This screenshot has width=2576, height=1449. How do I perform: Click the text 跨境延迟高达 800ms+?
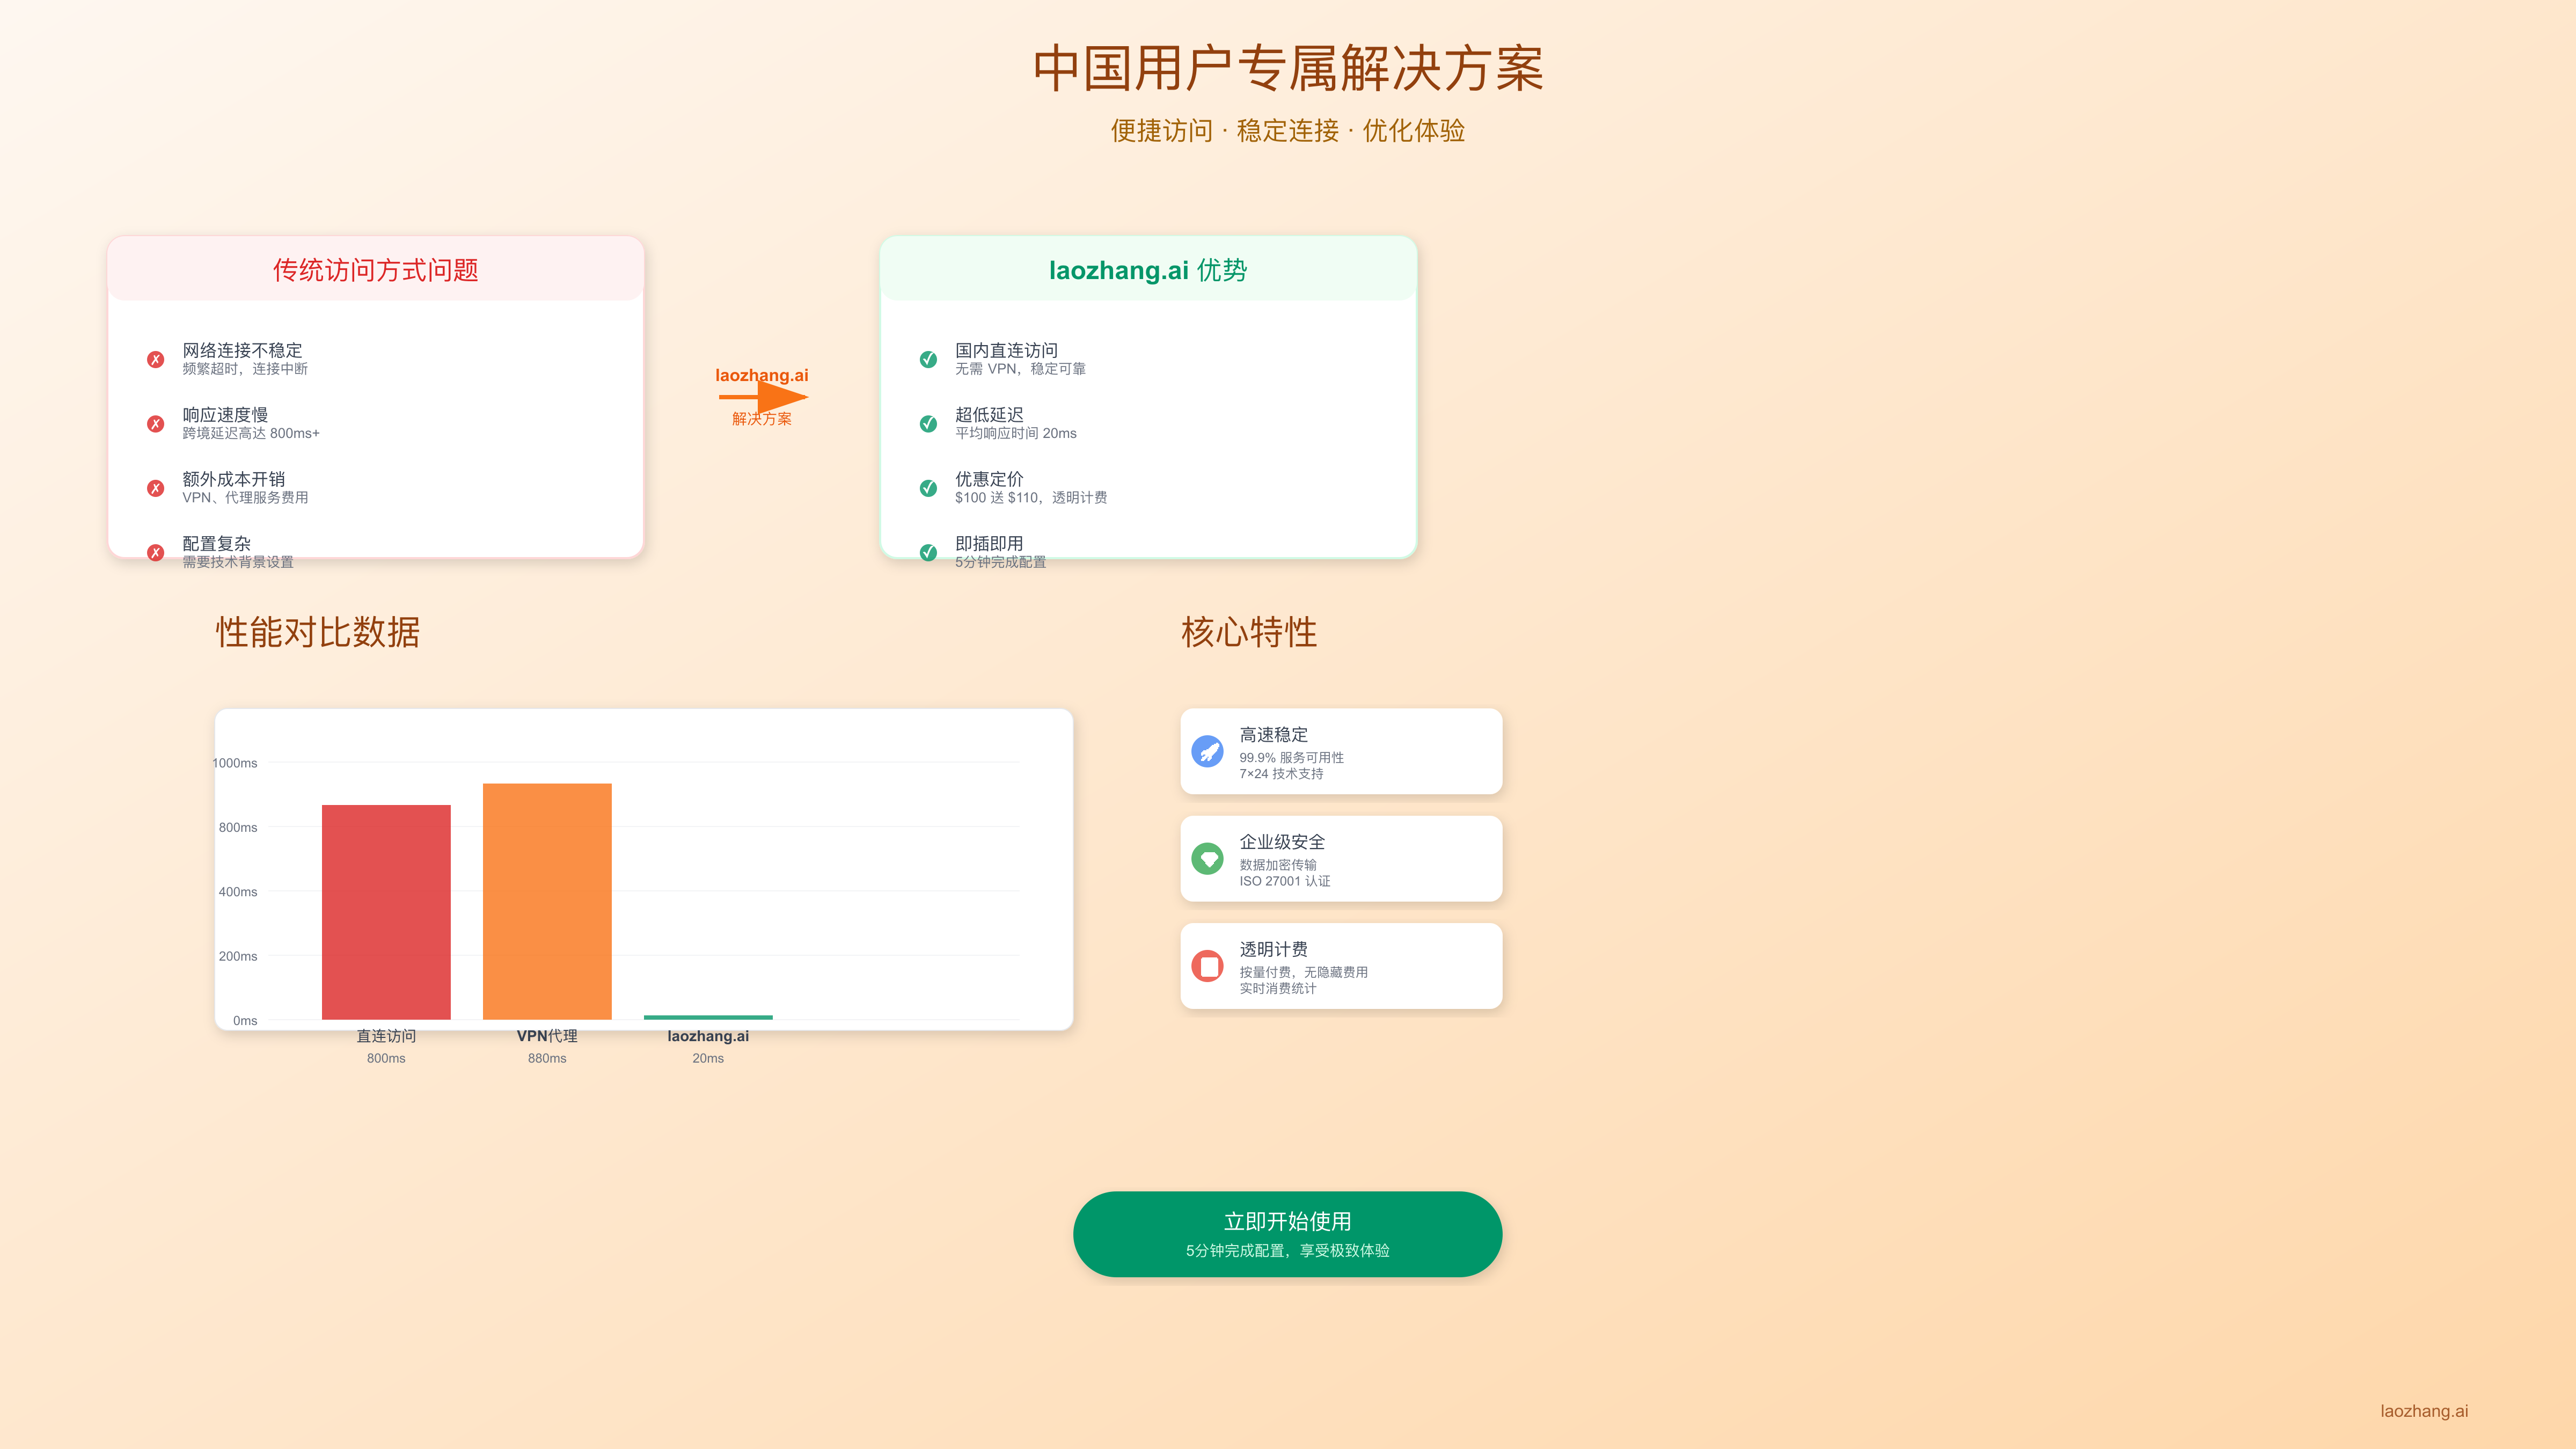pos(251,433)
